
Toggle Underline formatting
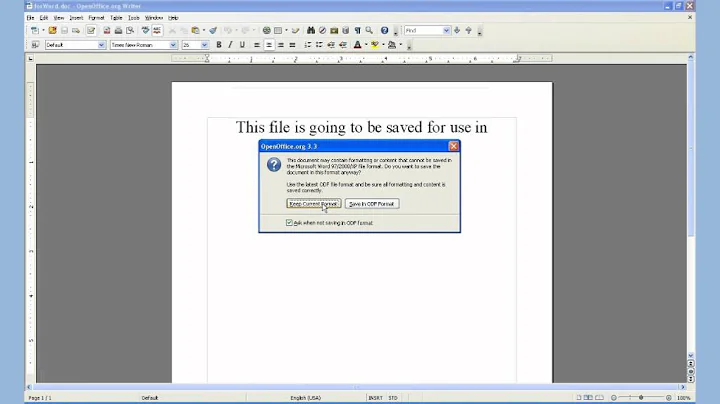tap(242, 45)
